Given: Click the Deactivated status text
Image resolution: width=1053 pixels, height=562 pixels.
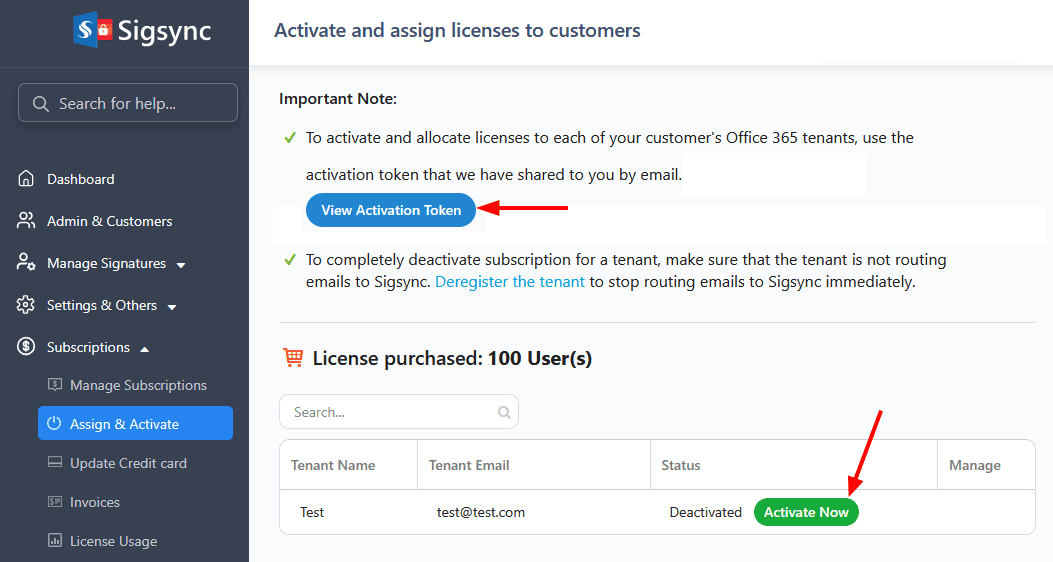Looking at the screenshot, I should pyautogui.click(x=705, y=512).
